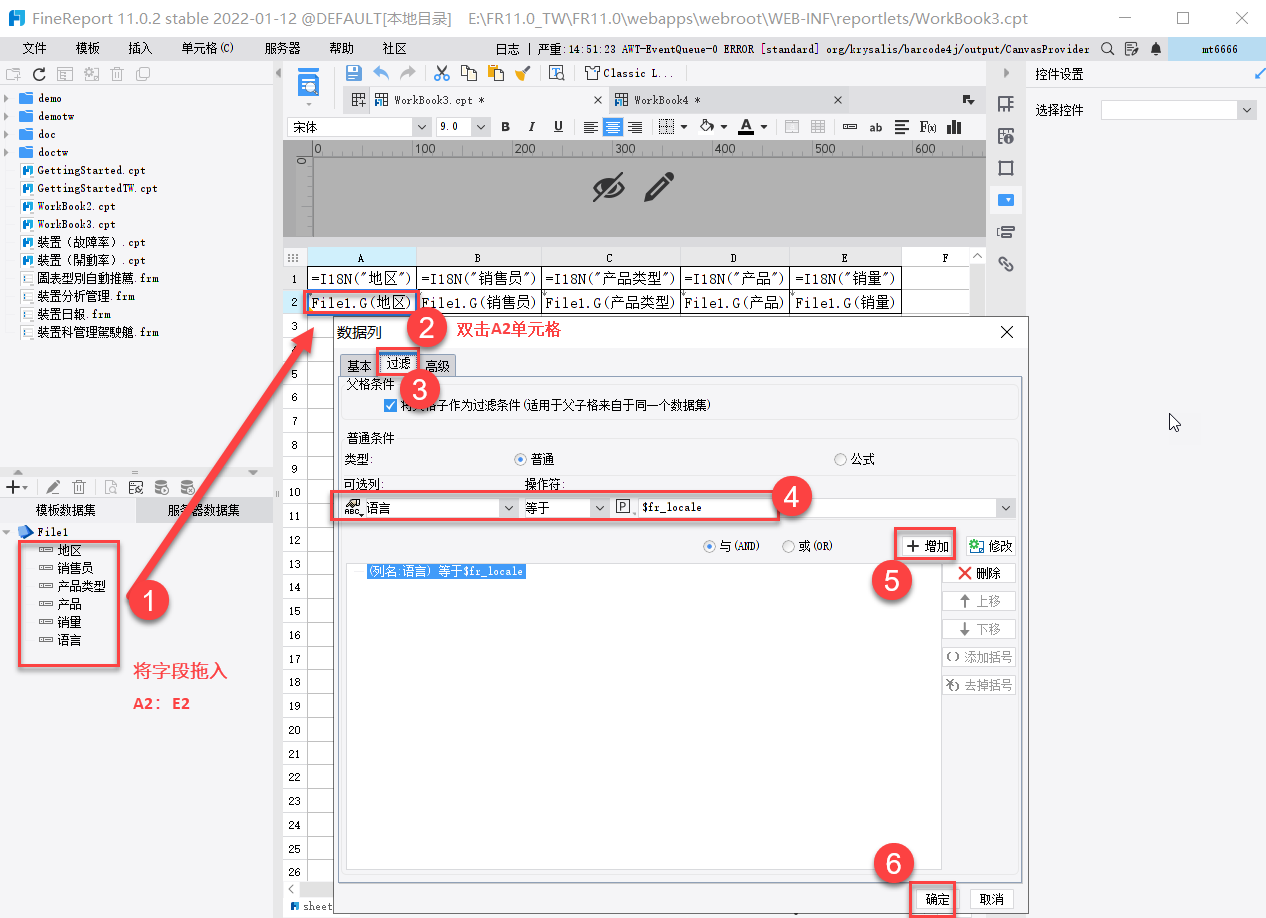This screenshot has width=1266, height=918.
Task: Click the fill color bucket swatch
Action: [x=707, y=127]
